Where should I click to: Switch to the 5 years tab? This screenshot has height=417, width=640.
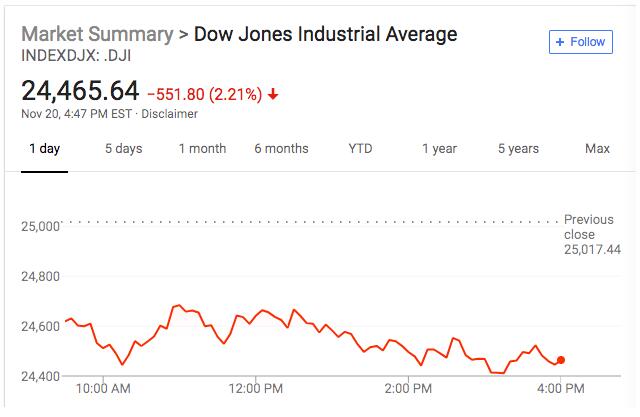point(518,149)
